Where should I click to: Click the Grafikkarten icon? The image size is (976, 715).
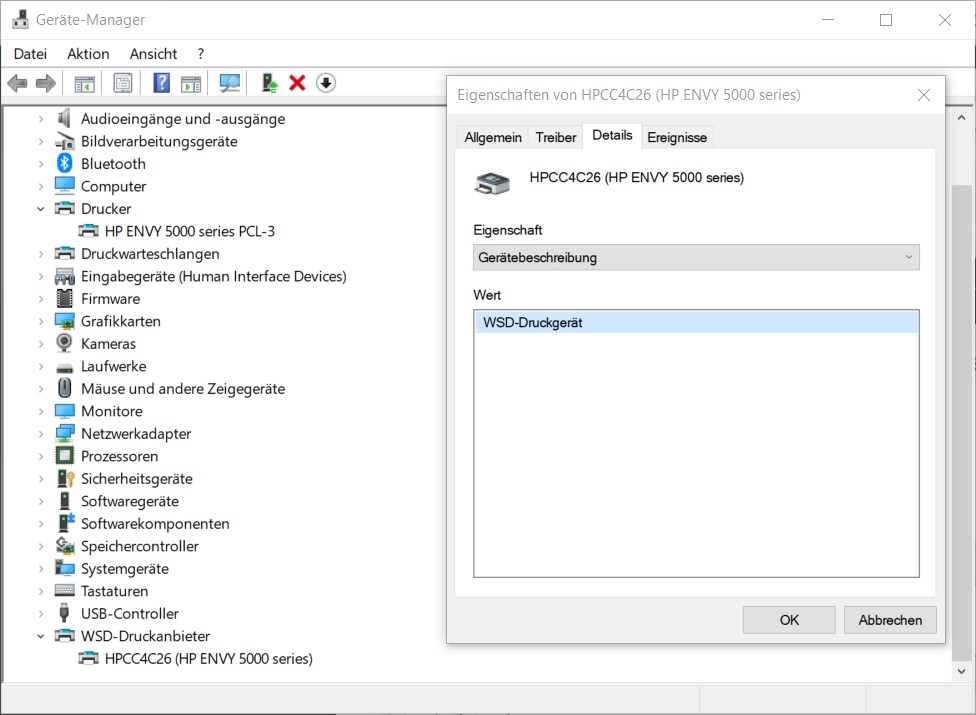[x=65, y=321]
